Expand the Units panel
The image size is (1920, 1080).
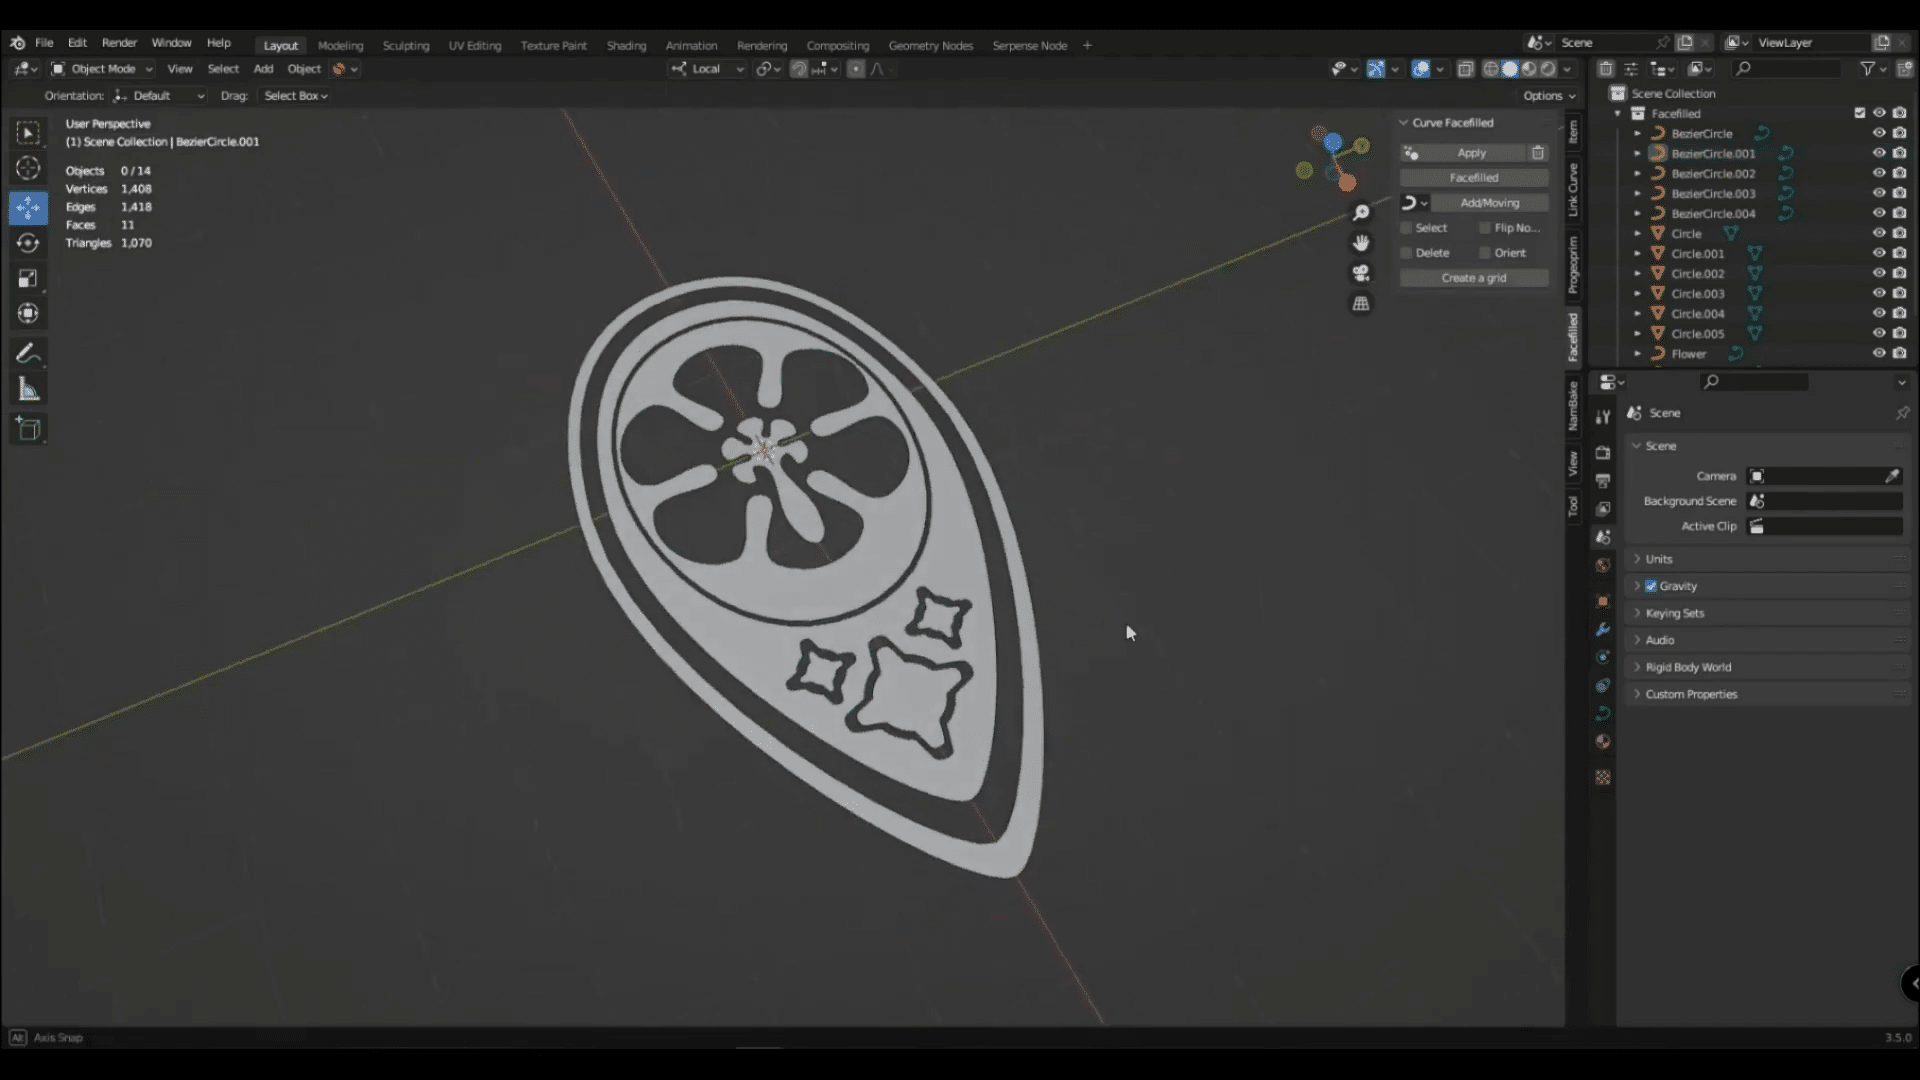click(1659, 559)
